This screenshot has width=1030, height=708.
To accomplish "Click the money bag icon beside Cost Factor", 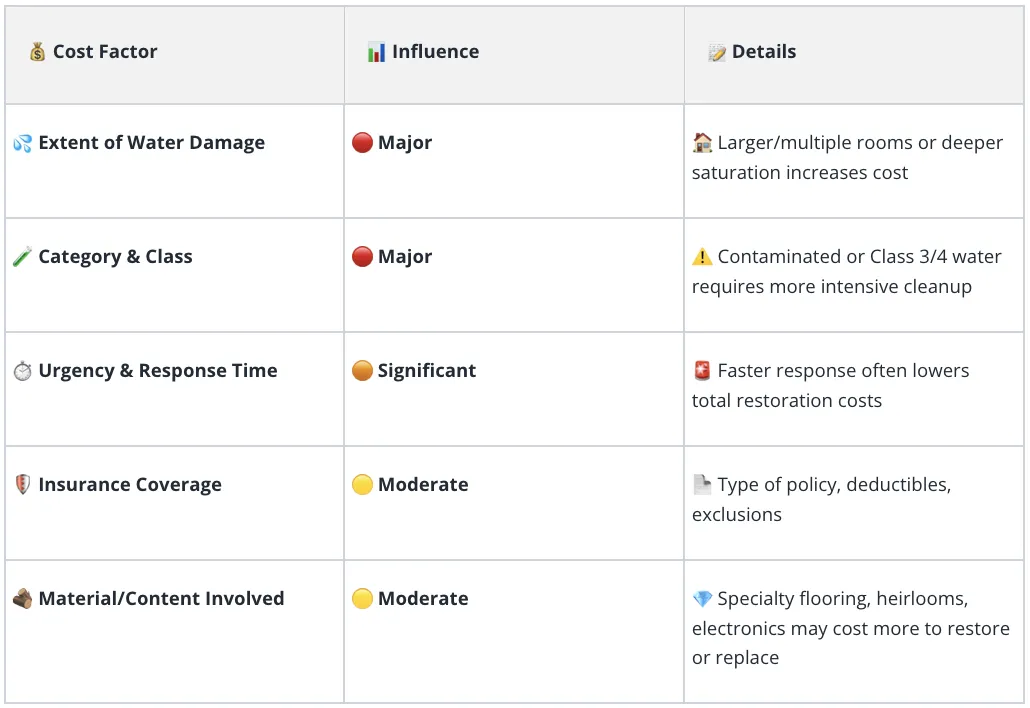I will (37, 52).
